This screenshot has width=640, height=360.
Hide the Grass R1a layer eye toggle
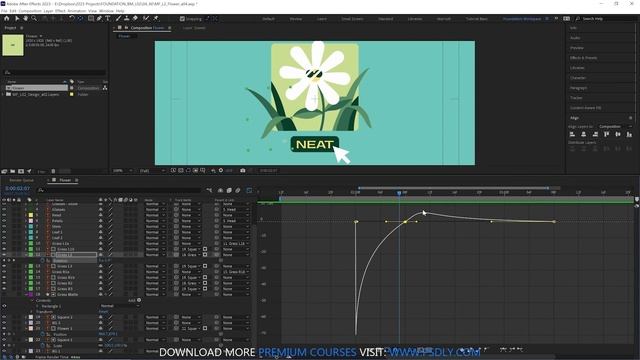[4, 271]
